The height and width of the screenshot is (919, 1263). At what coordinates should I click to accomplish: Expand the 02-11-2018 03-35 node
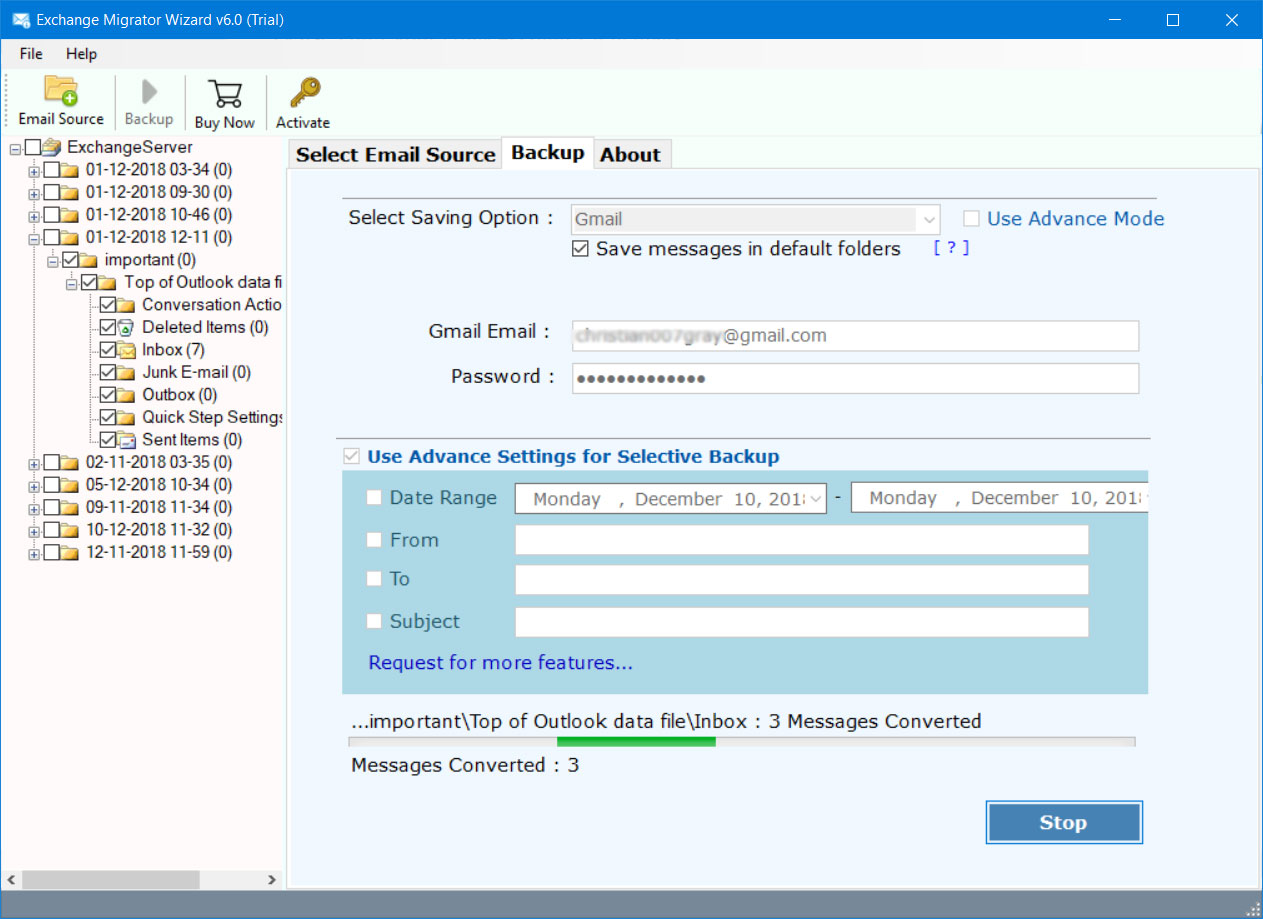coord(34,463)
